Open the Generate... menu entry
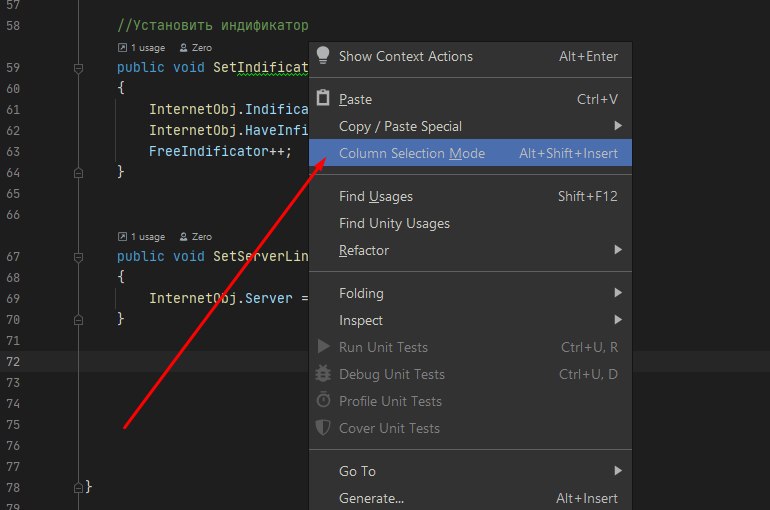Image resolution: width=770 pixels, height=510 pixels. 470,498
